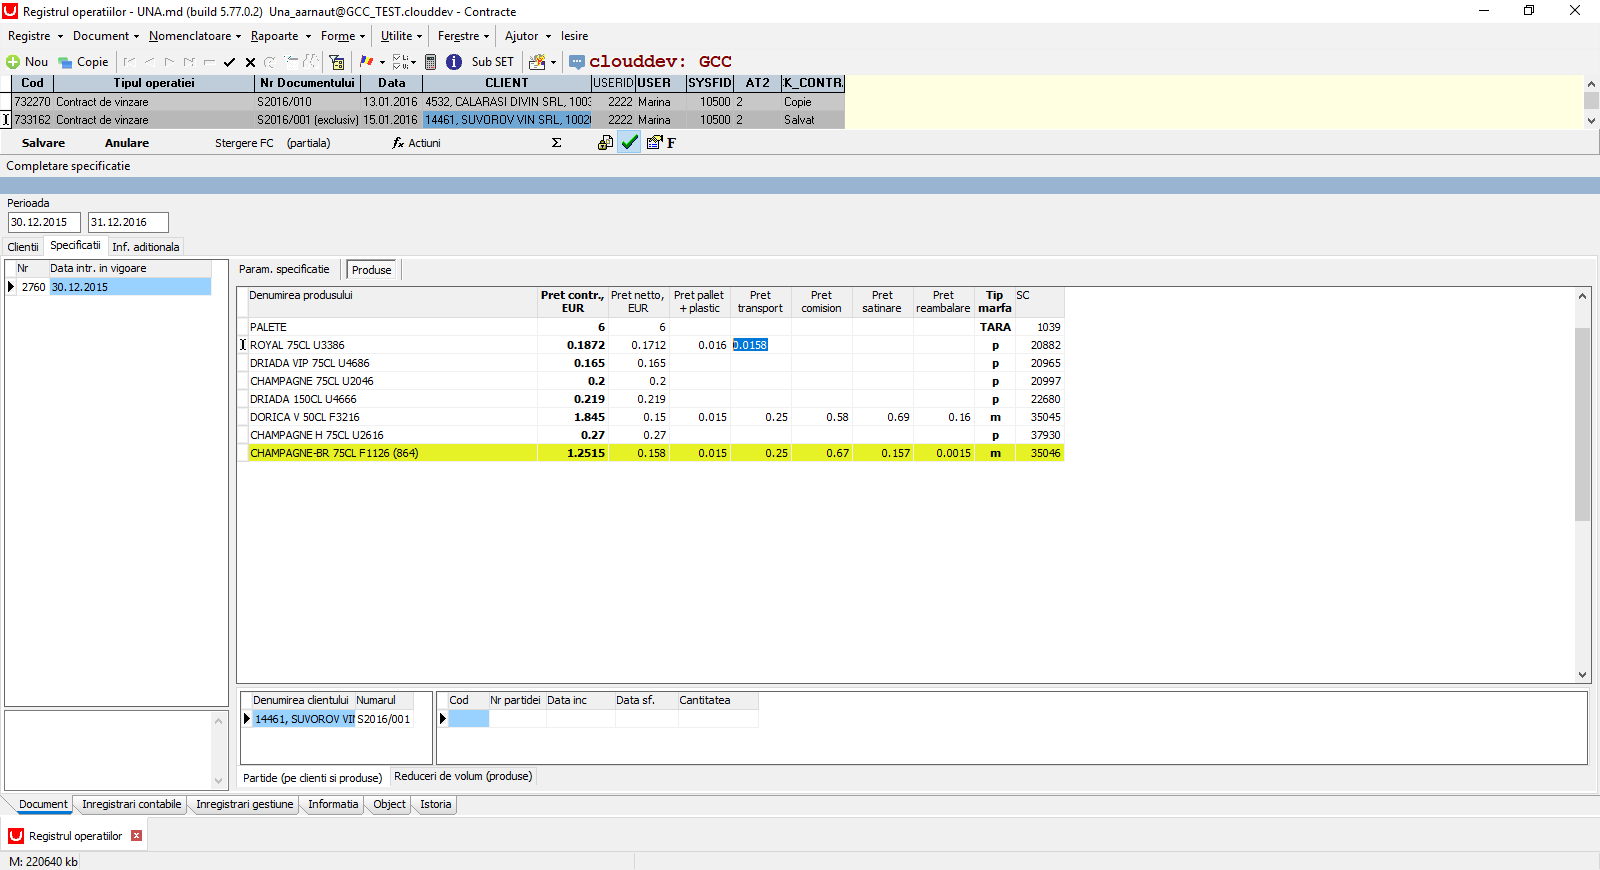
Task: Click the fx Actiuni icon
Action: coord(398,143)
